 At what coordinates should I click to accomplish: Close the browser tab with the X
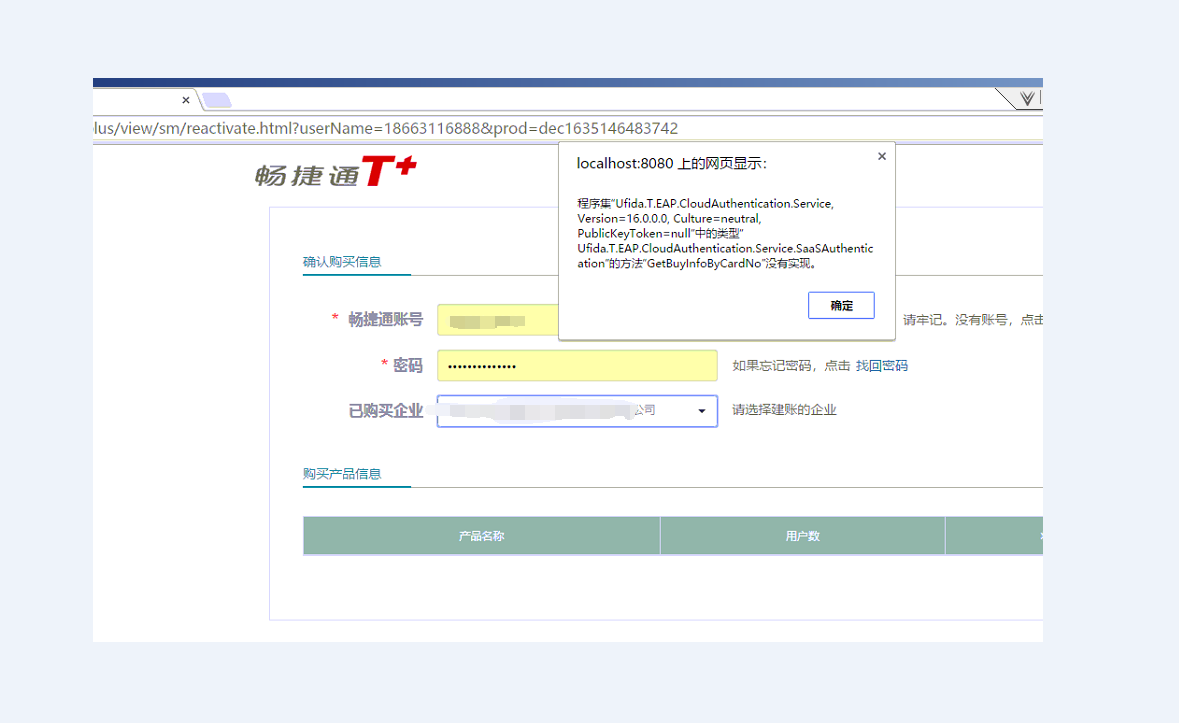pos(186,100)
